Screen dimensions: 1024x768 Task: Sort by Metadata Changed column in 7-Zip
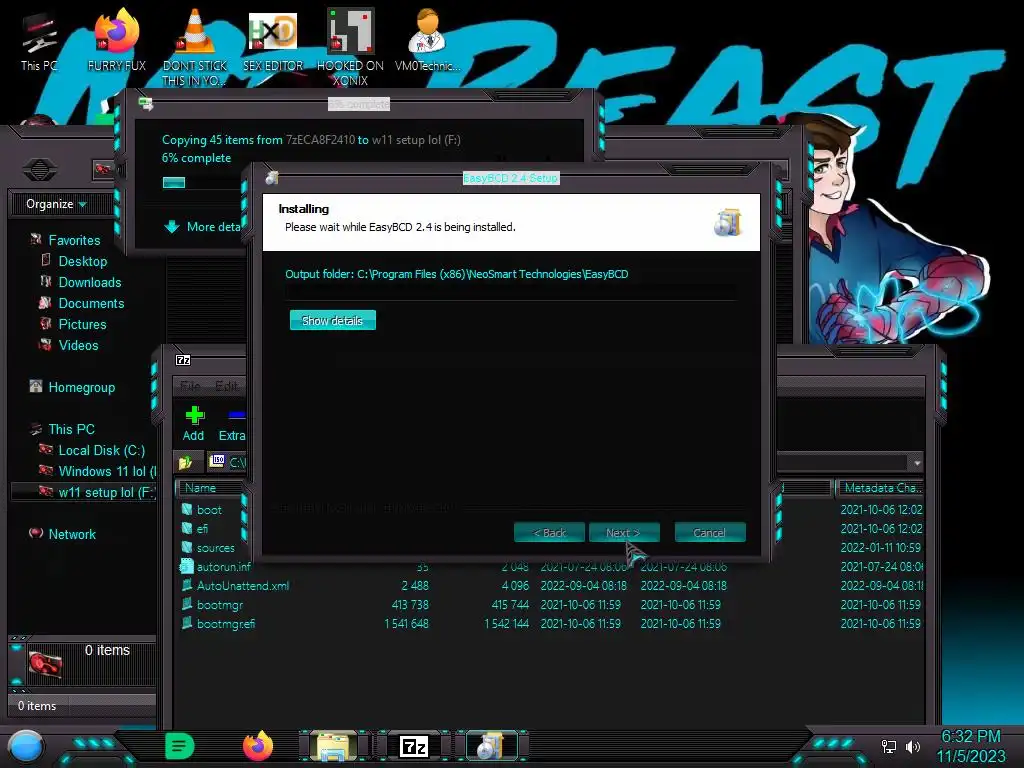(x=880, y=488)
